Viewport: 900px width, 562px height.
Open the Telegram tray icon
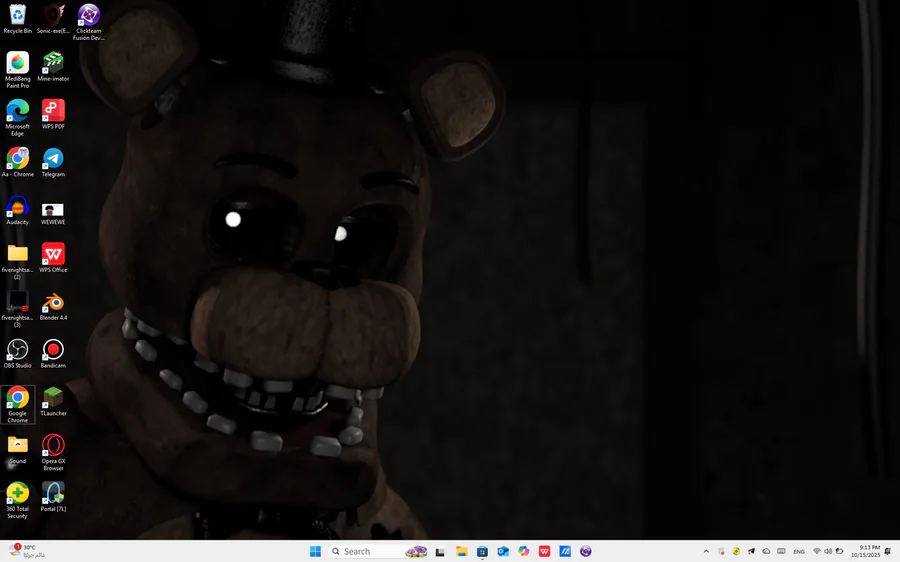coord(751,551)
